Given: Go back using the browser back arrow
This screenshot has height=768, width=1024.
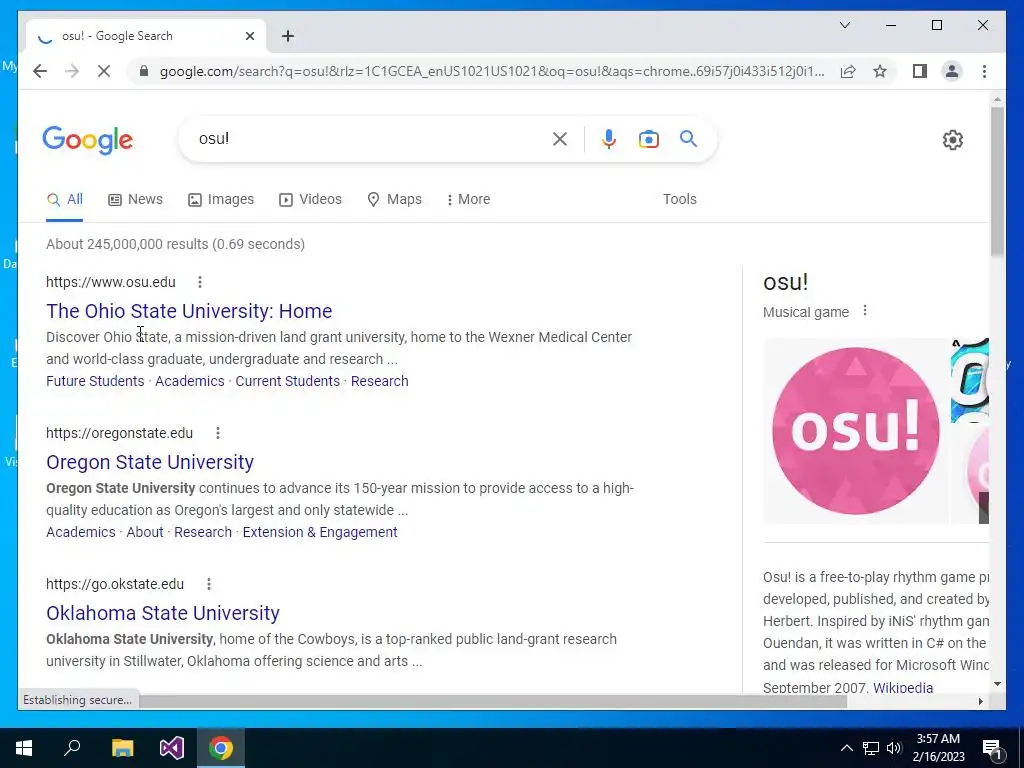Looking at the screenshot, I should point(40,71).
